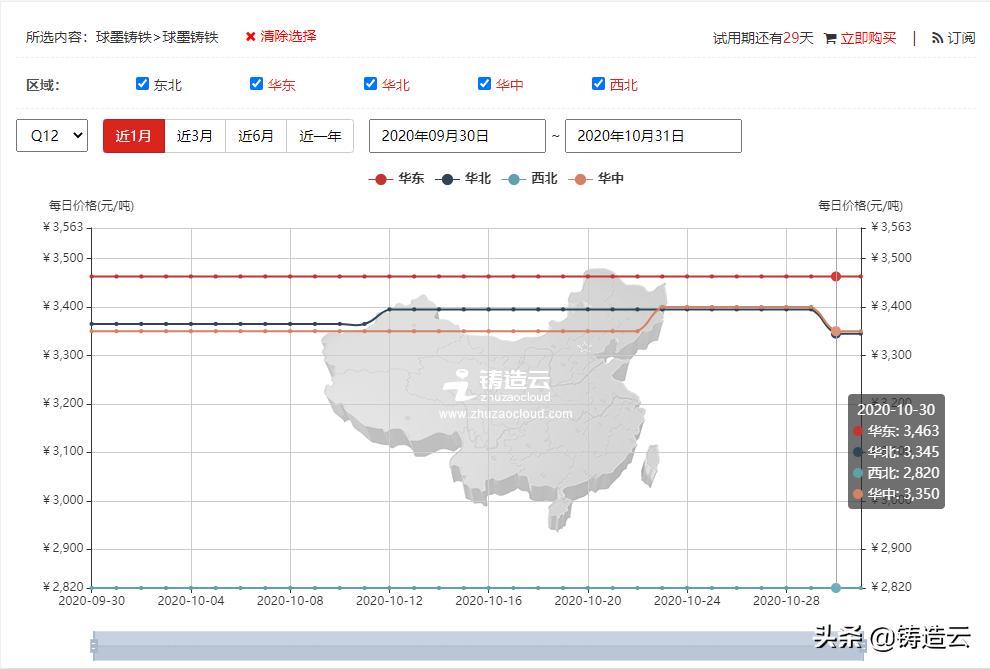Click the 2020-10-30 data tooltip box
The height and width of the screenshot is (669, 990).
pos(895,450)
